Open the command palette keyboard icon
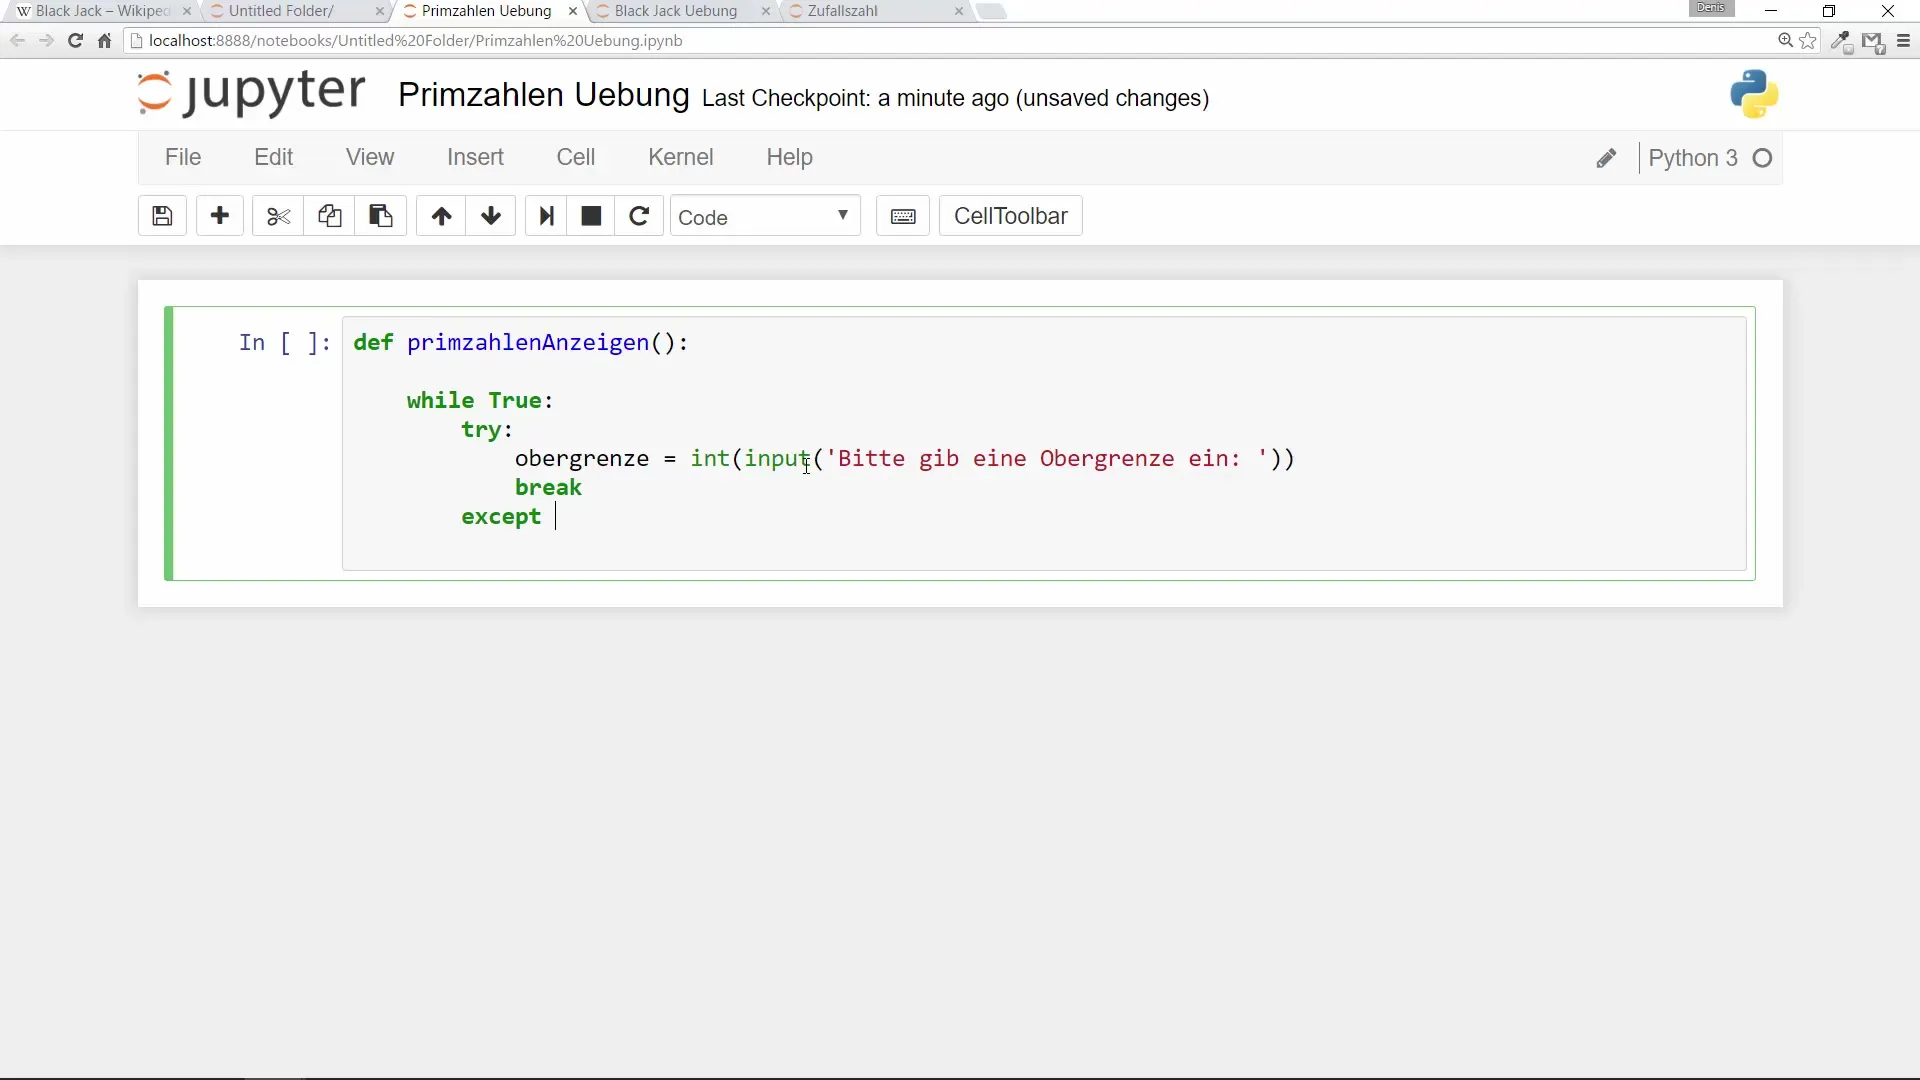This screenshot has width=1920, height=1080. [903, 216]
